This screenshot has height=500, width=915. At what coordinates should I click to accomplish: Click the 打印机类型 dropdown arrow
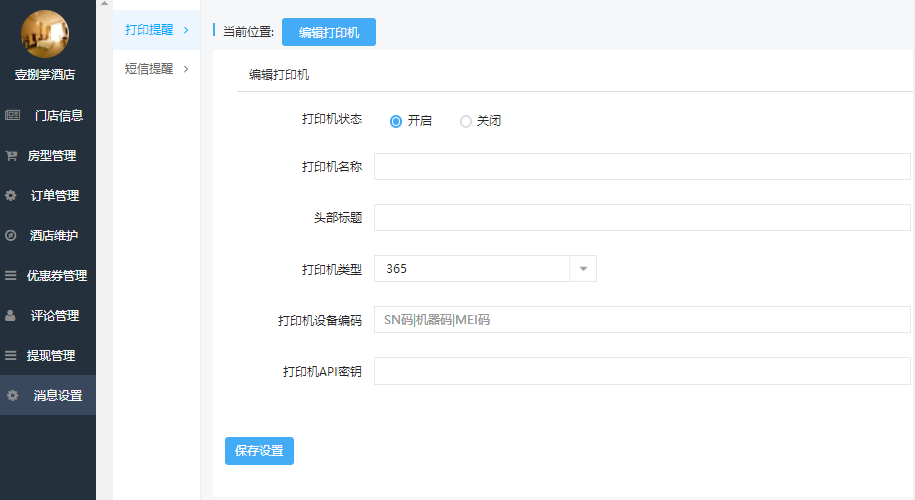[x=583, y=269]
